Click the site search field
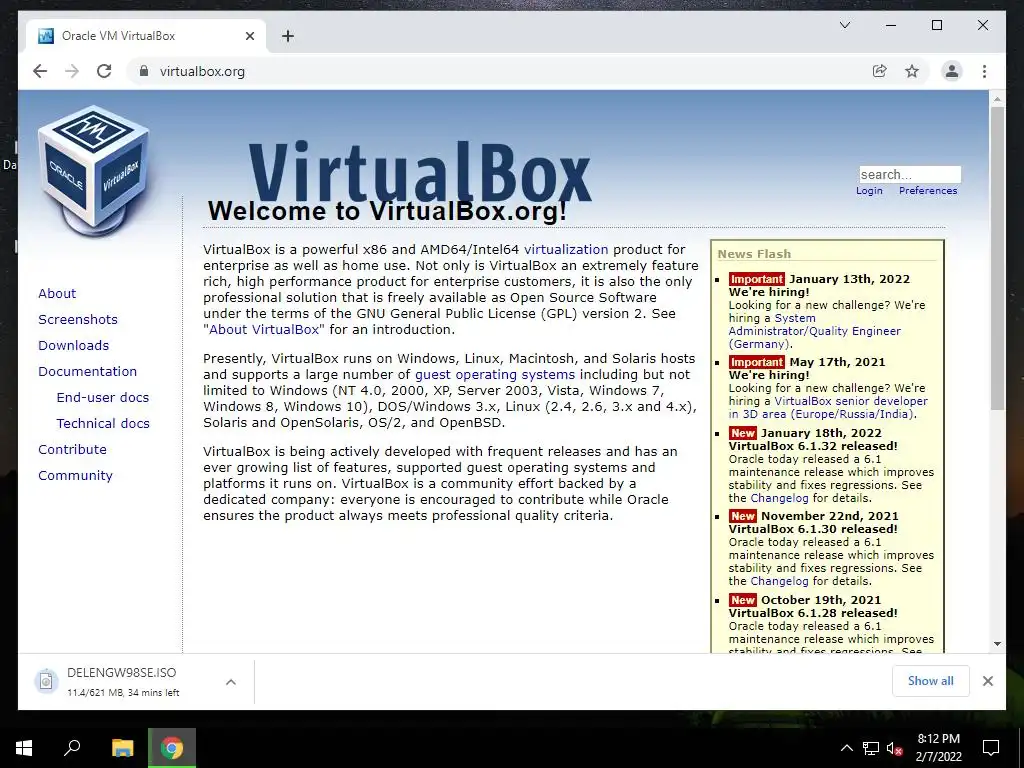This screenshot has width=1024, height=768. coord(910,174)
